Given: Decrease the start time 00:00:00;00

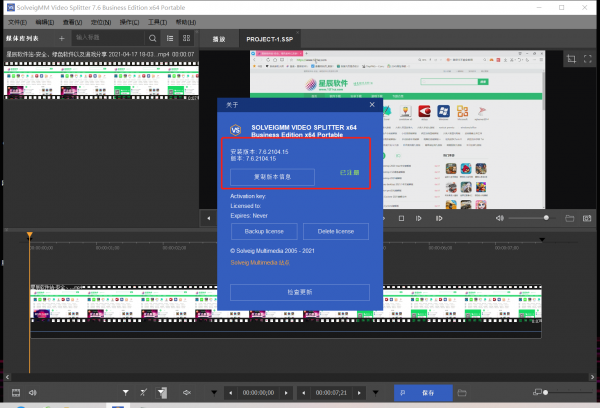Looking at the screenshot, I should pyautogui.click(x=230, y=393).
